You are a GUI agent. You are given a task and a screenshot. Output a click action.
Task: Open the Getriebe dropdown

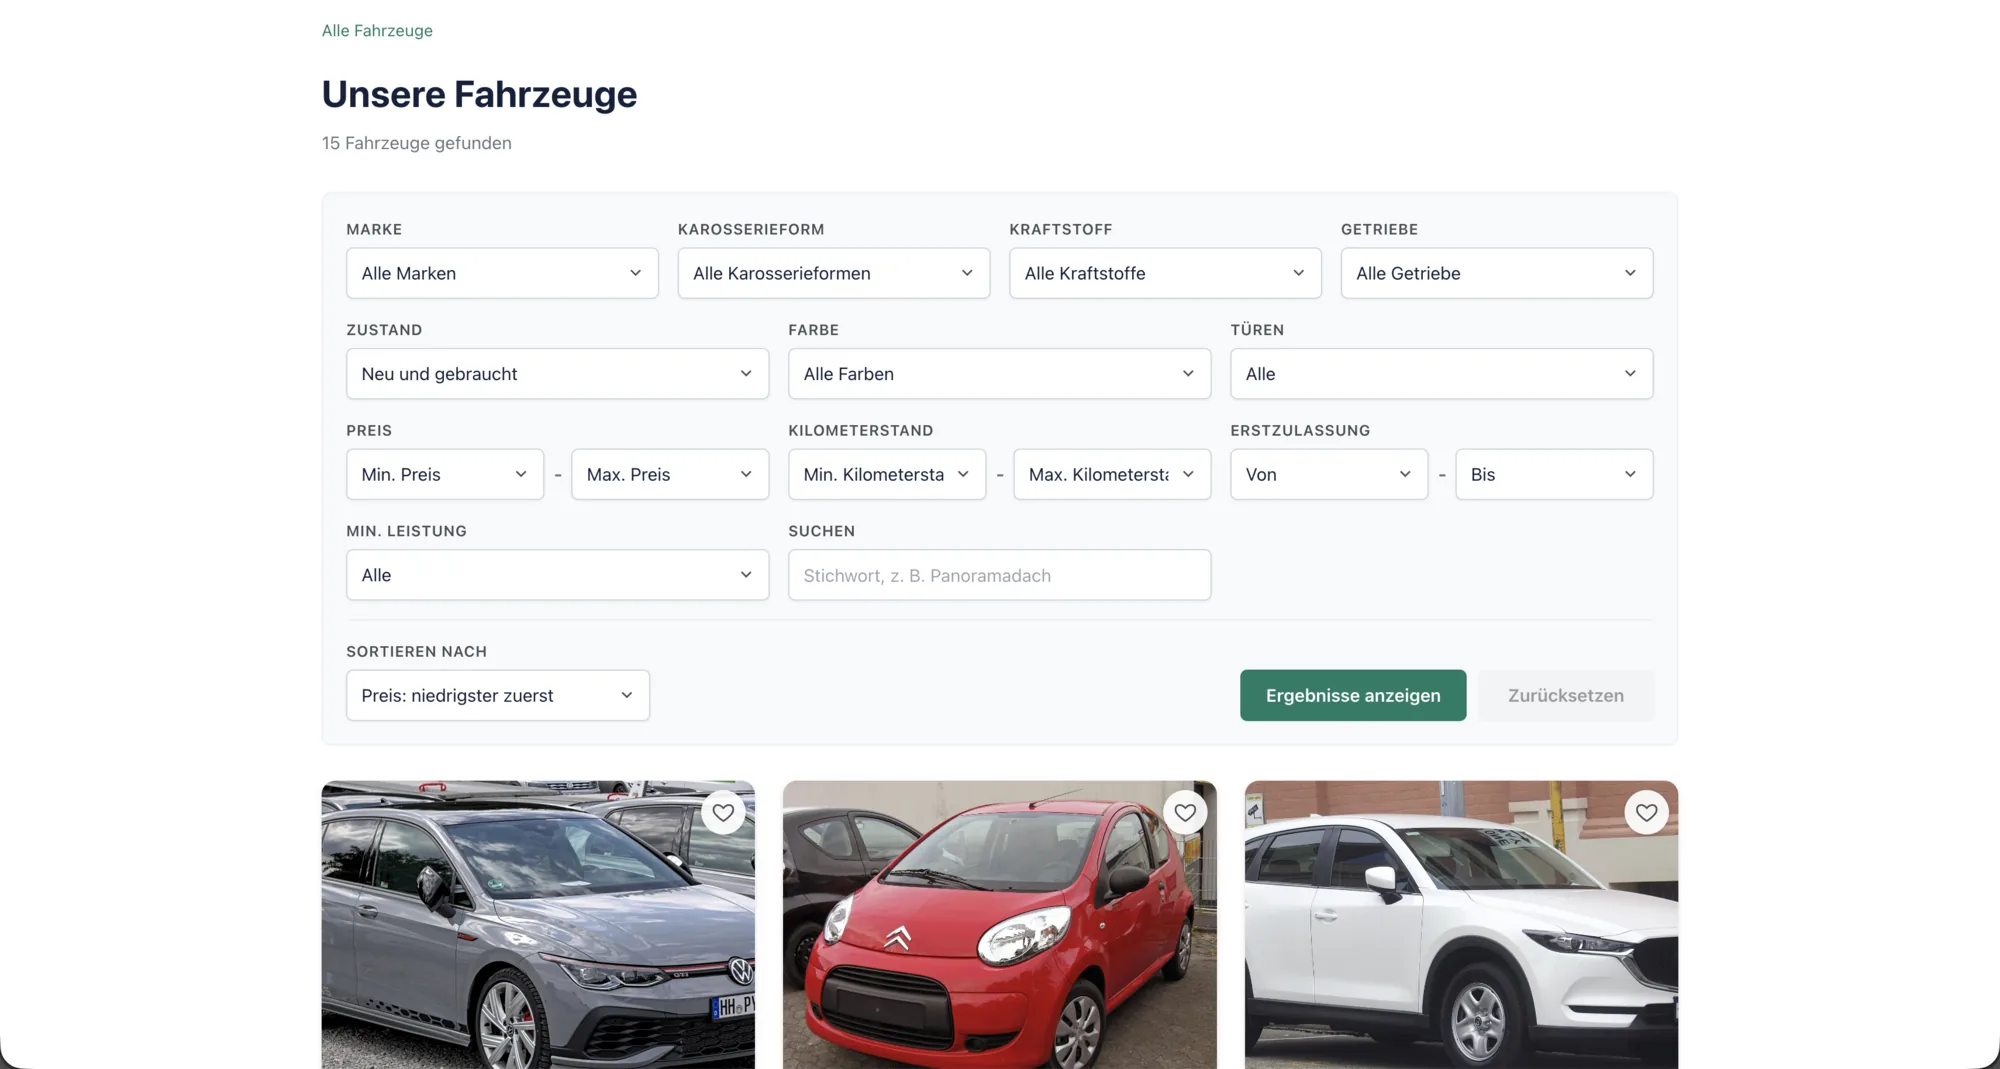1497,273
